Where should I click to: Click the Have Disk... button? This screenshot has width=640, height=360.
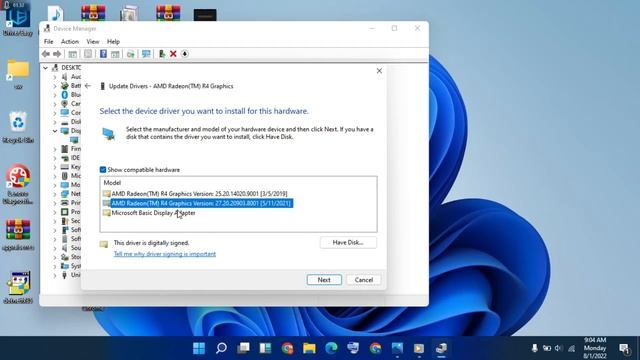pos(348,242)
